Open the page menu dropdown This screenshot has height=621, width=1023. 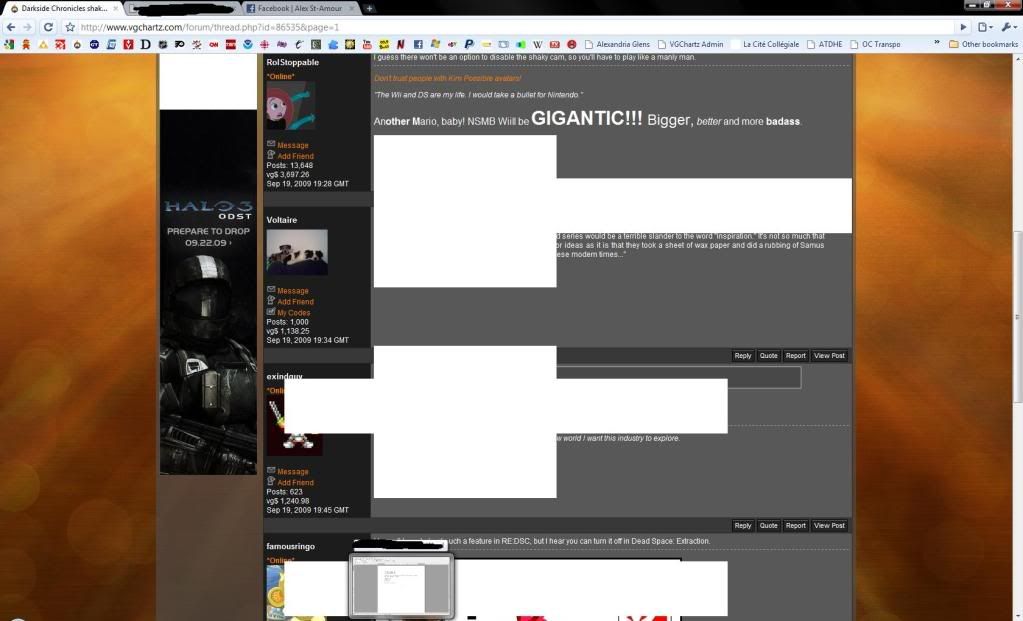coord(985,27)
